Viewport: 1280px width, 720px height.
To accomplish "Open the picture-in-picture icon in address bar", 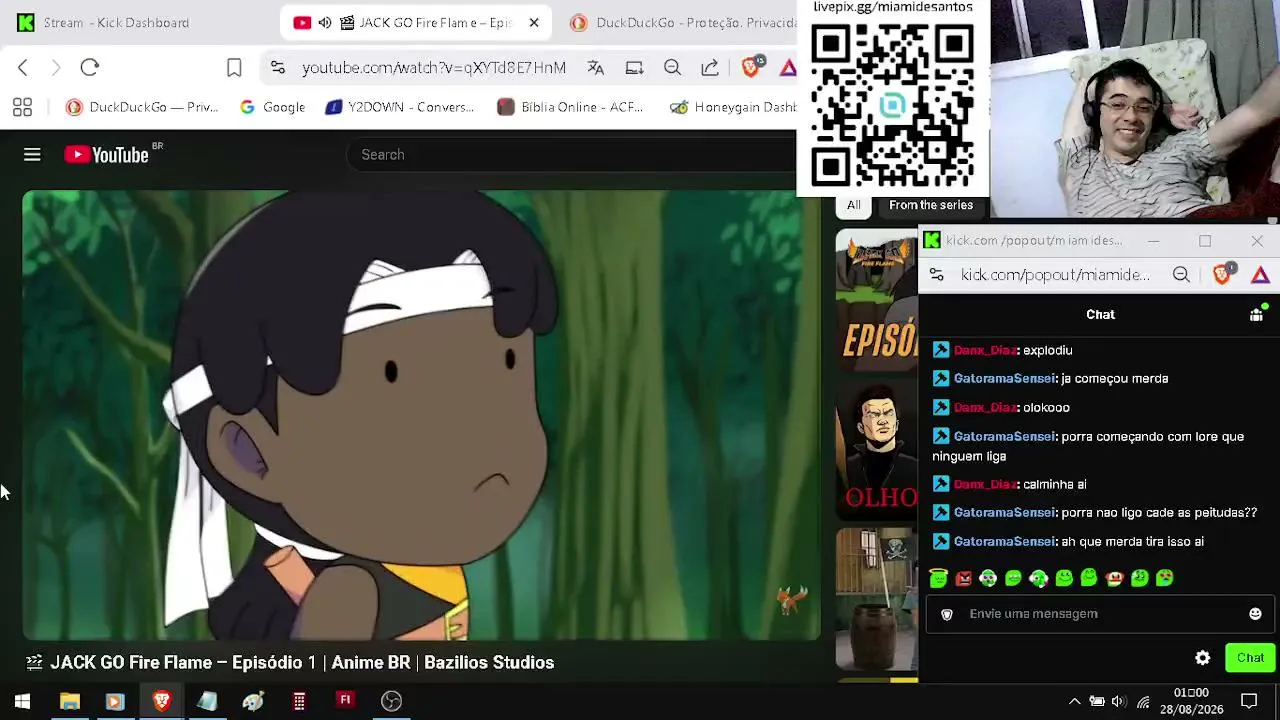I will (x=634, y=67).
